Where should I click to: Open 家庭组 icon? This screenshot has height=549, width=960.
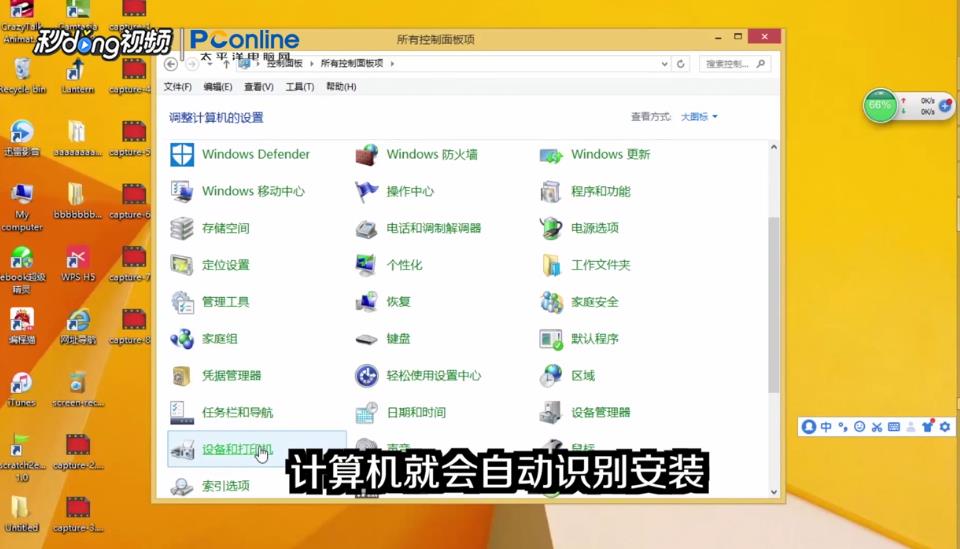tap(182, 338)
